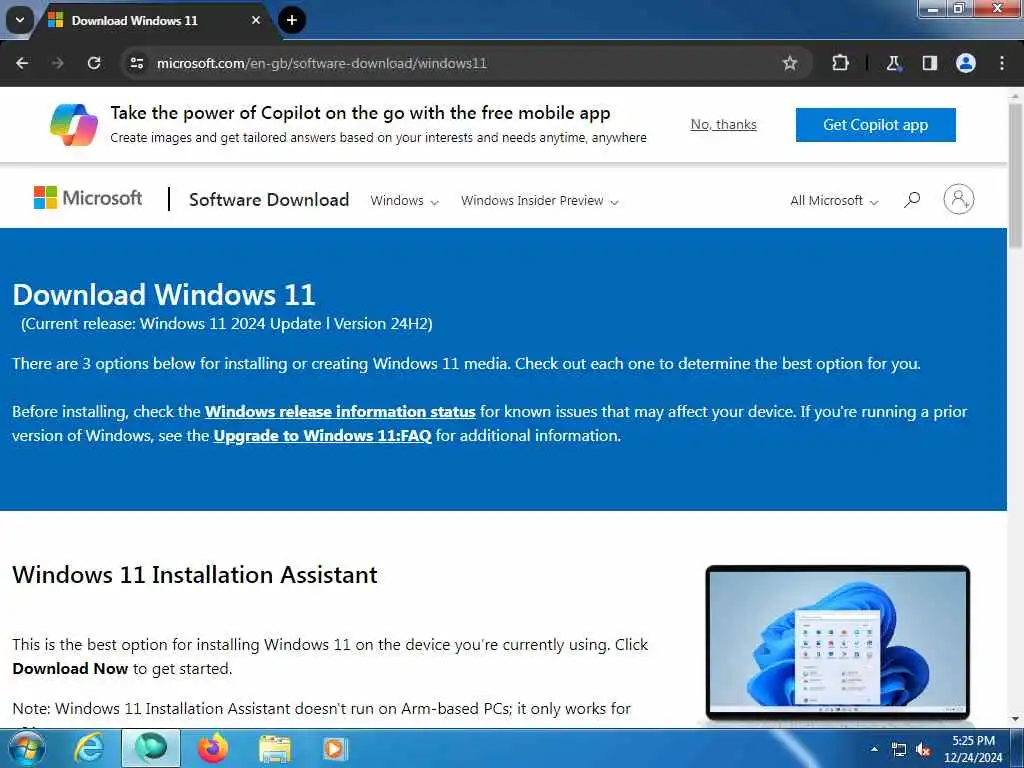Click the microsoft.com address bar URL
Viewport: 1024px width, 768px height.
(321, 63)
